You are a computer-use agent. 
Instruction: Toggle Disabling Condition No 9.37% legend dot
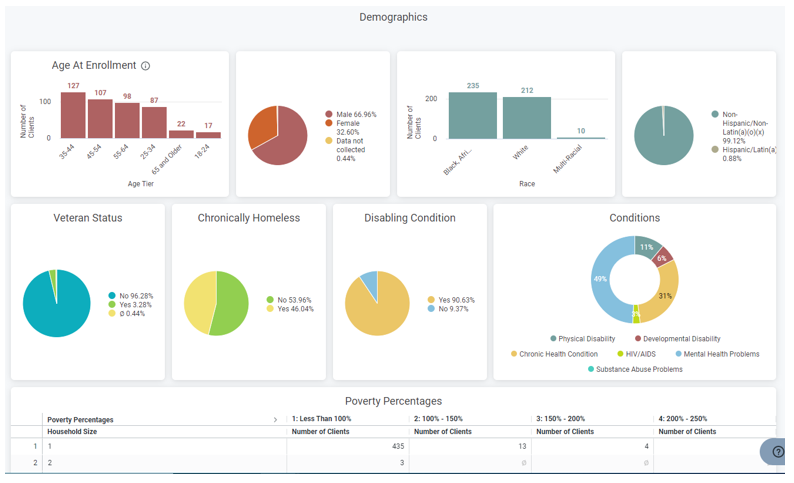[431, 308]
